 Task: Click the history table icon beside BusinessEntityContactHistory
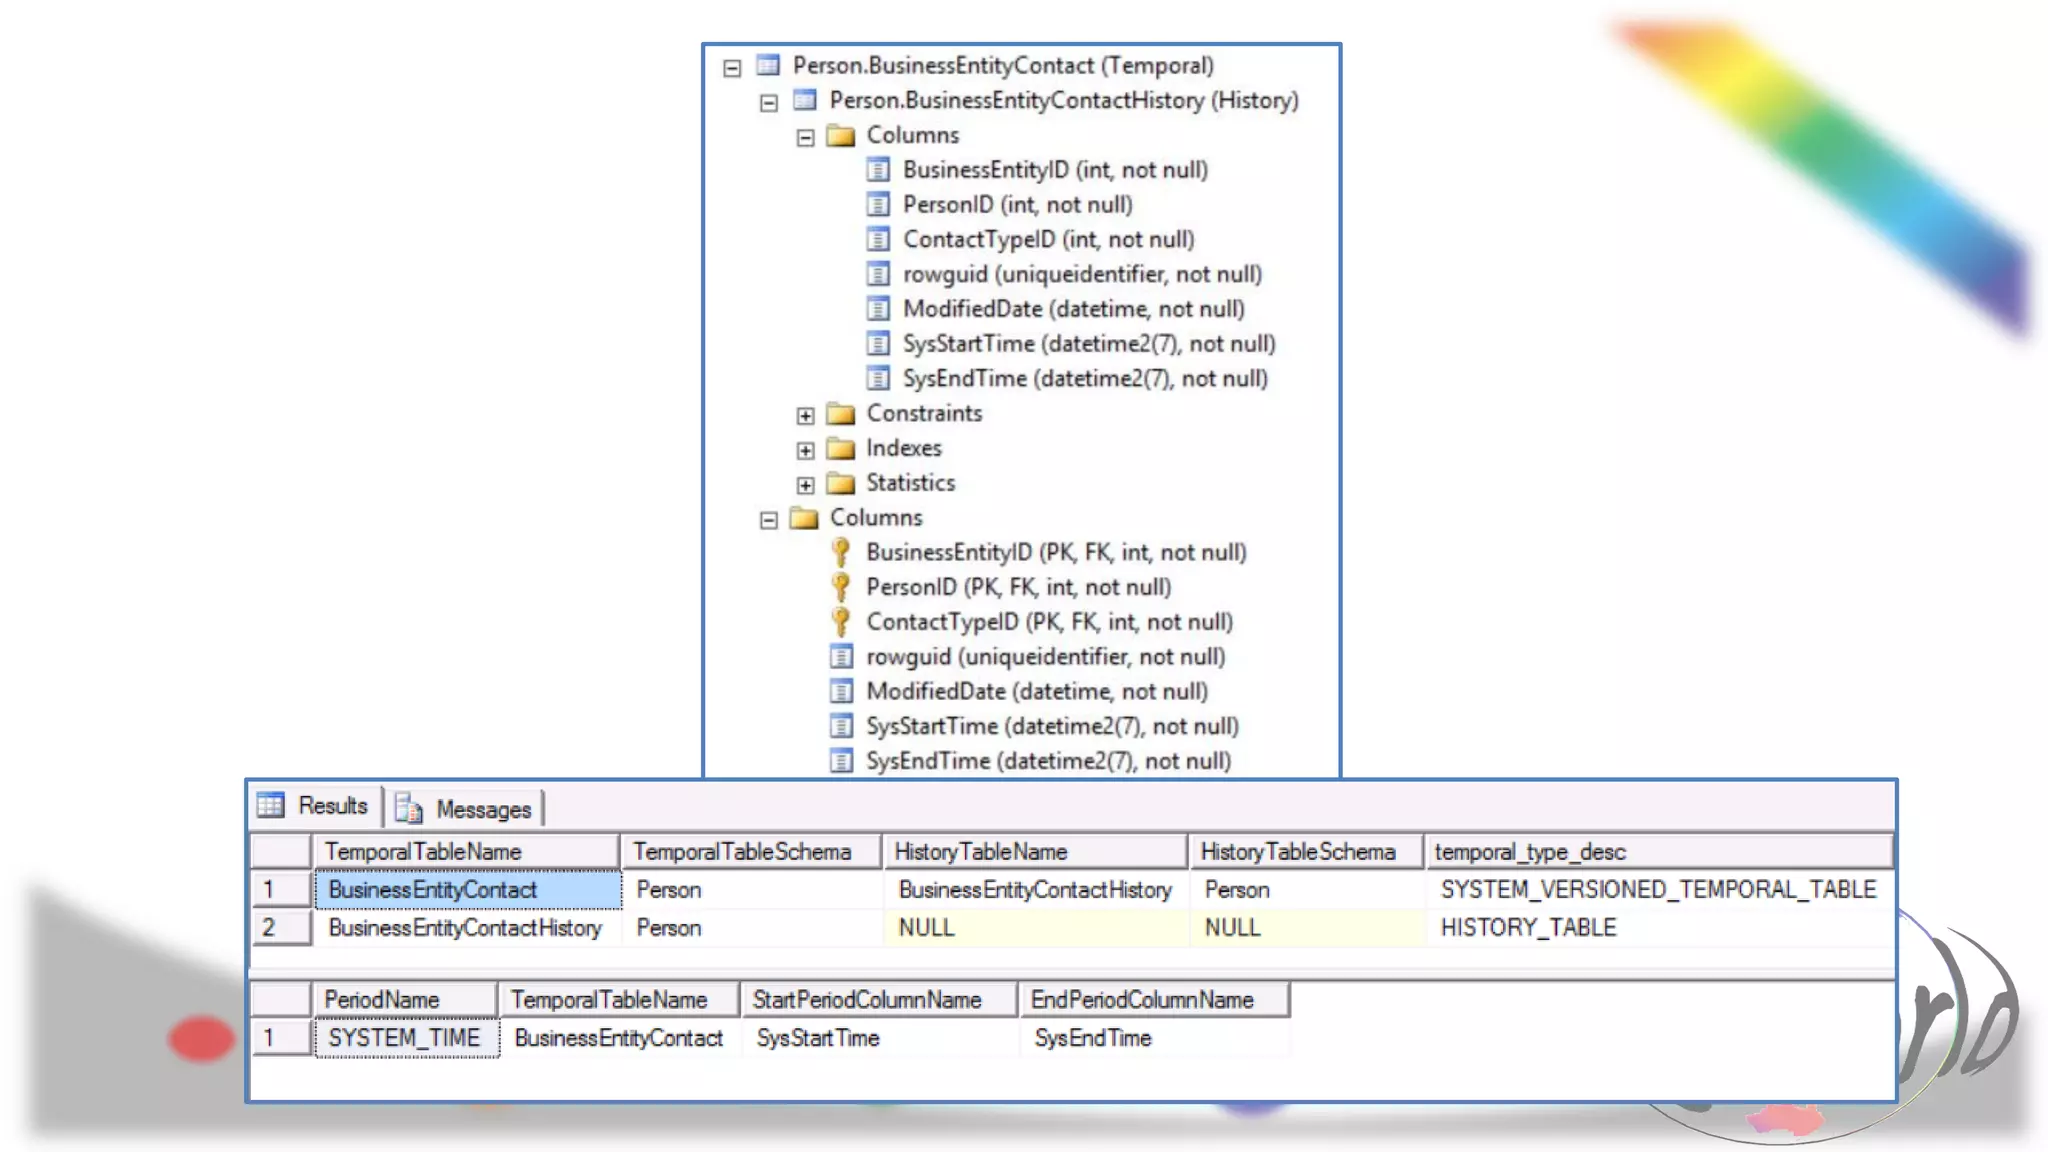[x=805, y=100]
